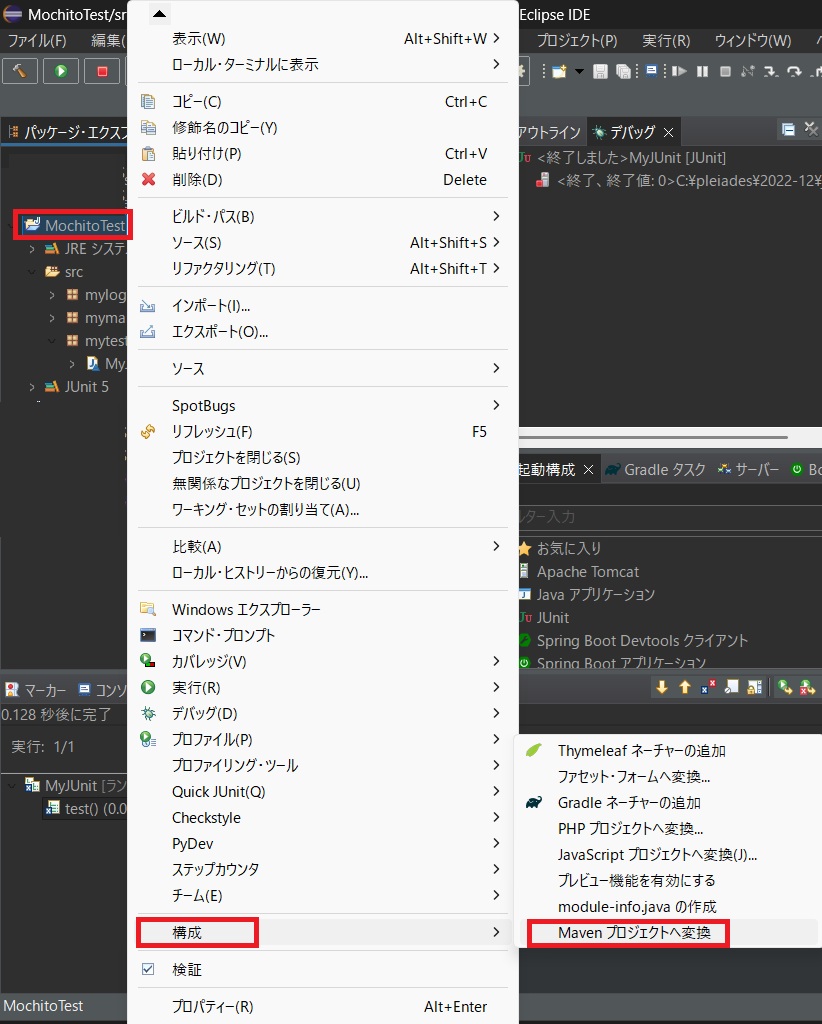Switch to the サーバー tab
Screen dimensions: 822x1024
(x=748, y=470)
